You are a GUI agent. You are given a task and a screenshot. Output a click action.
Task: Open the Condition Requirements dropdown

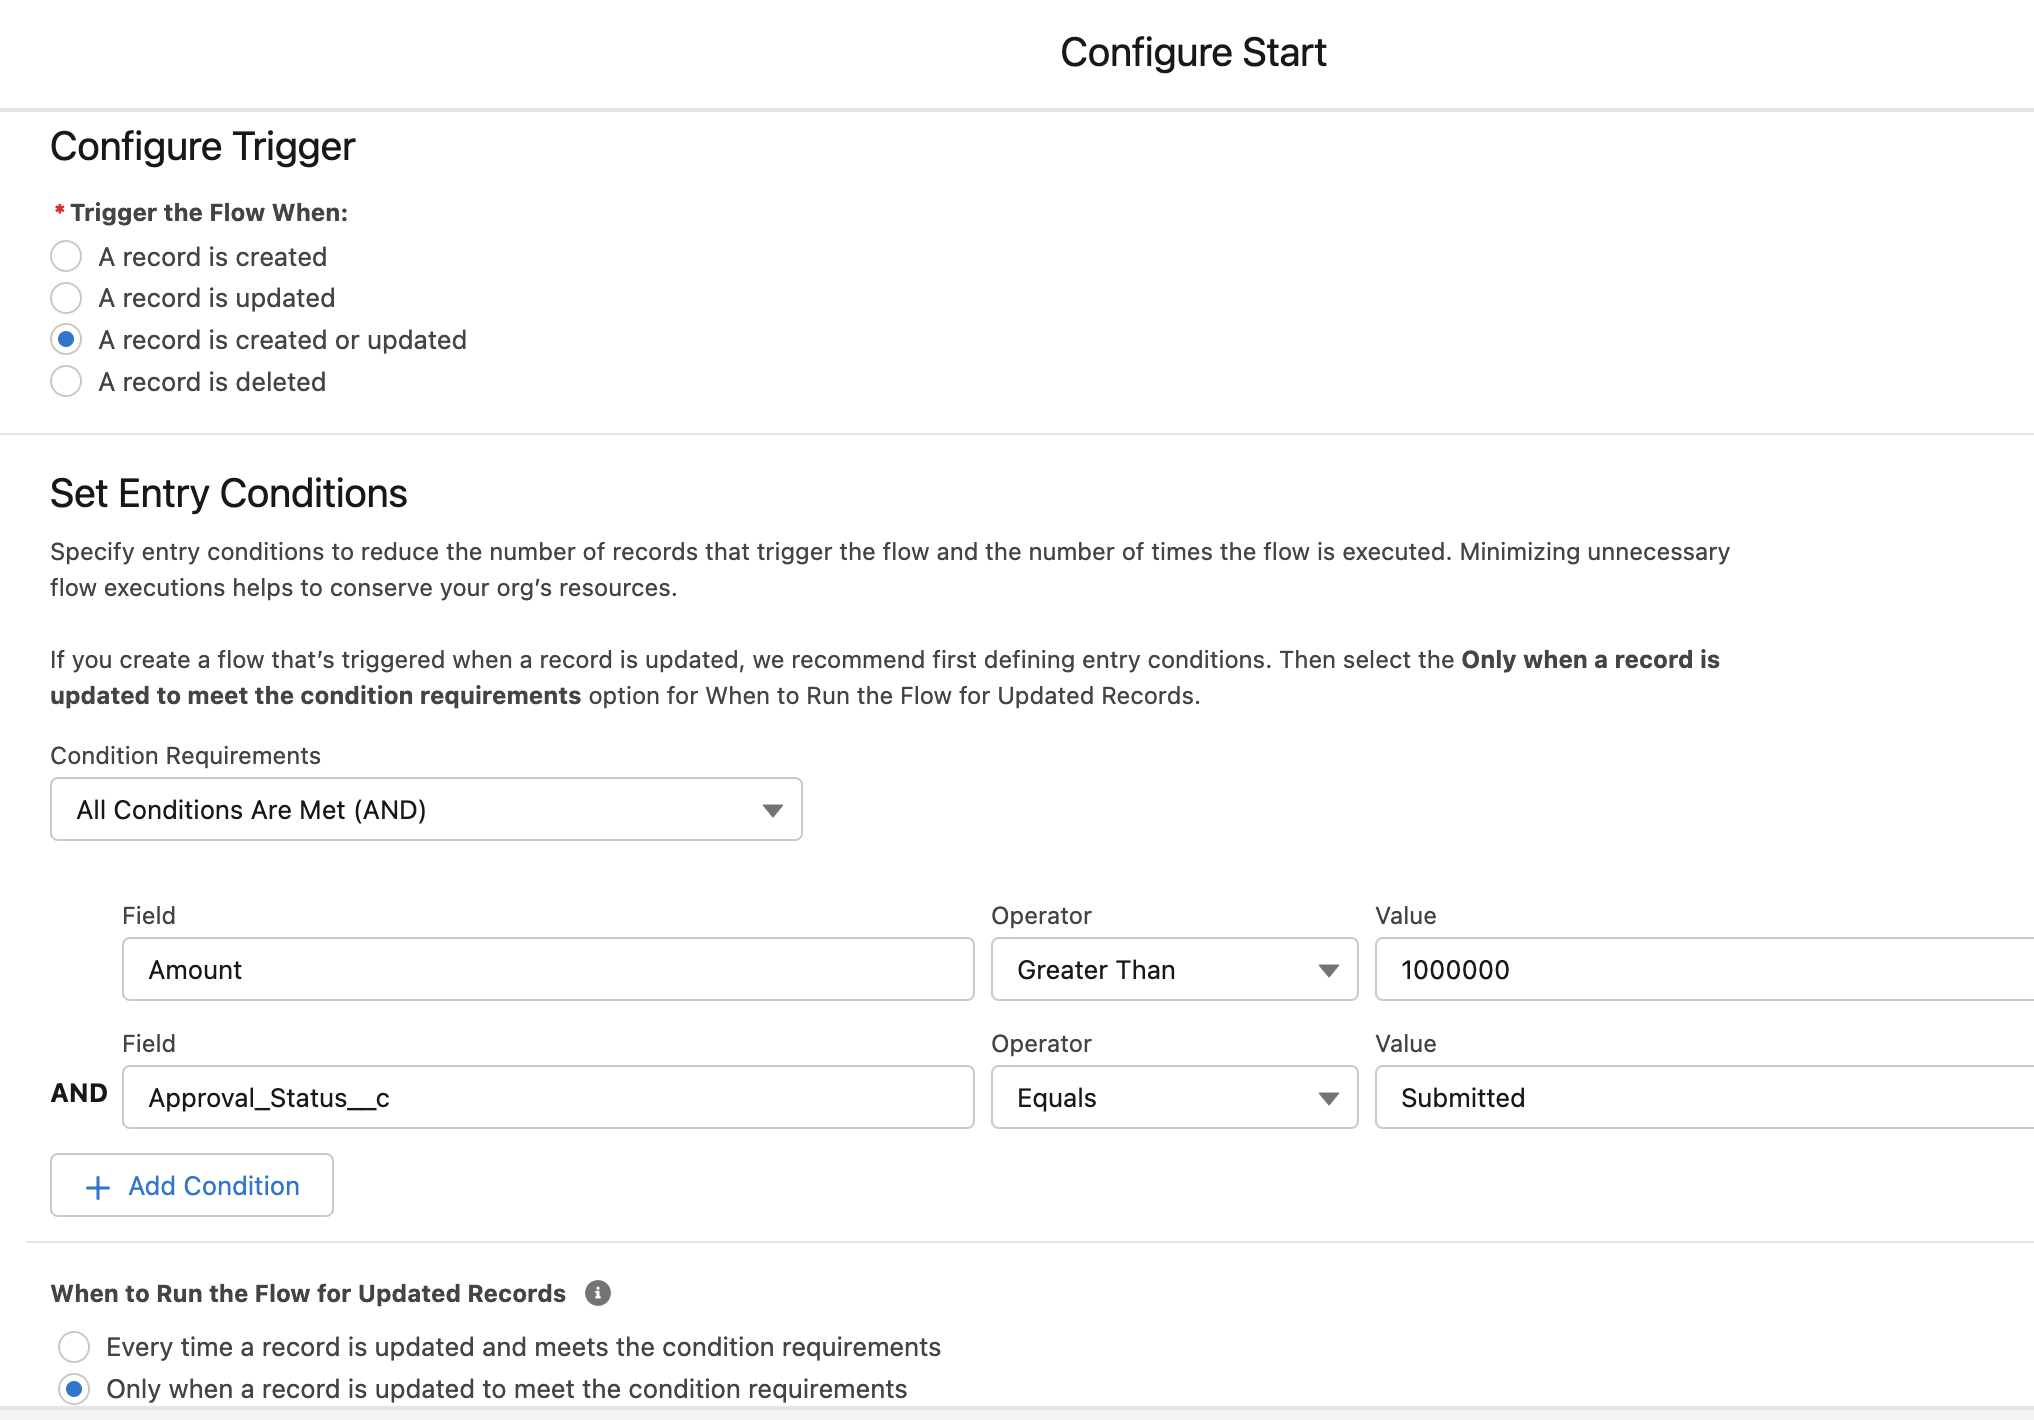426,809
